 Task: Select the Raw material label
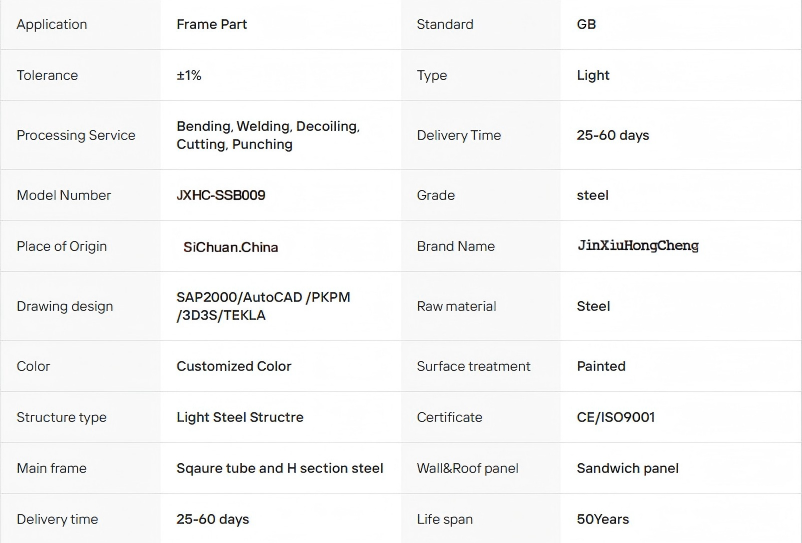coord(457,306)
